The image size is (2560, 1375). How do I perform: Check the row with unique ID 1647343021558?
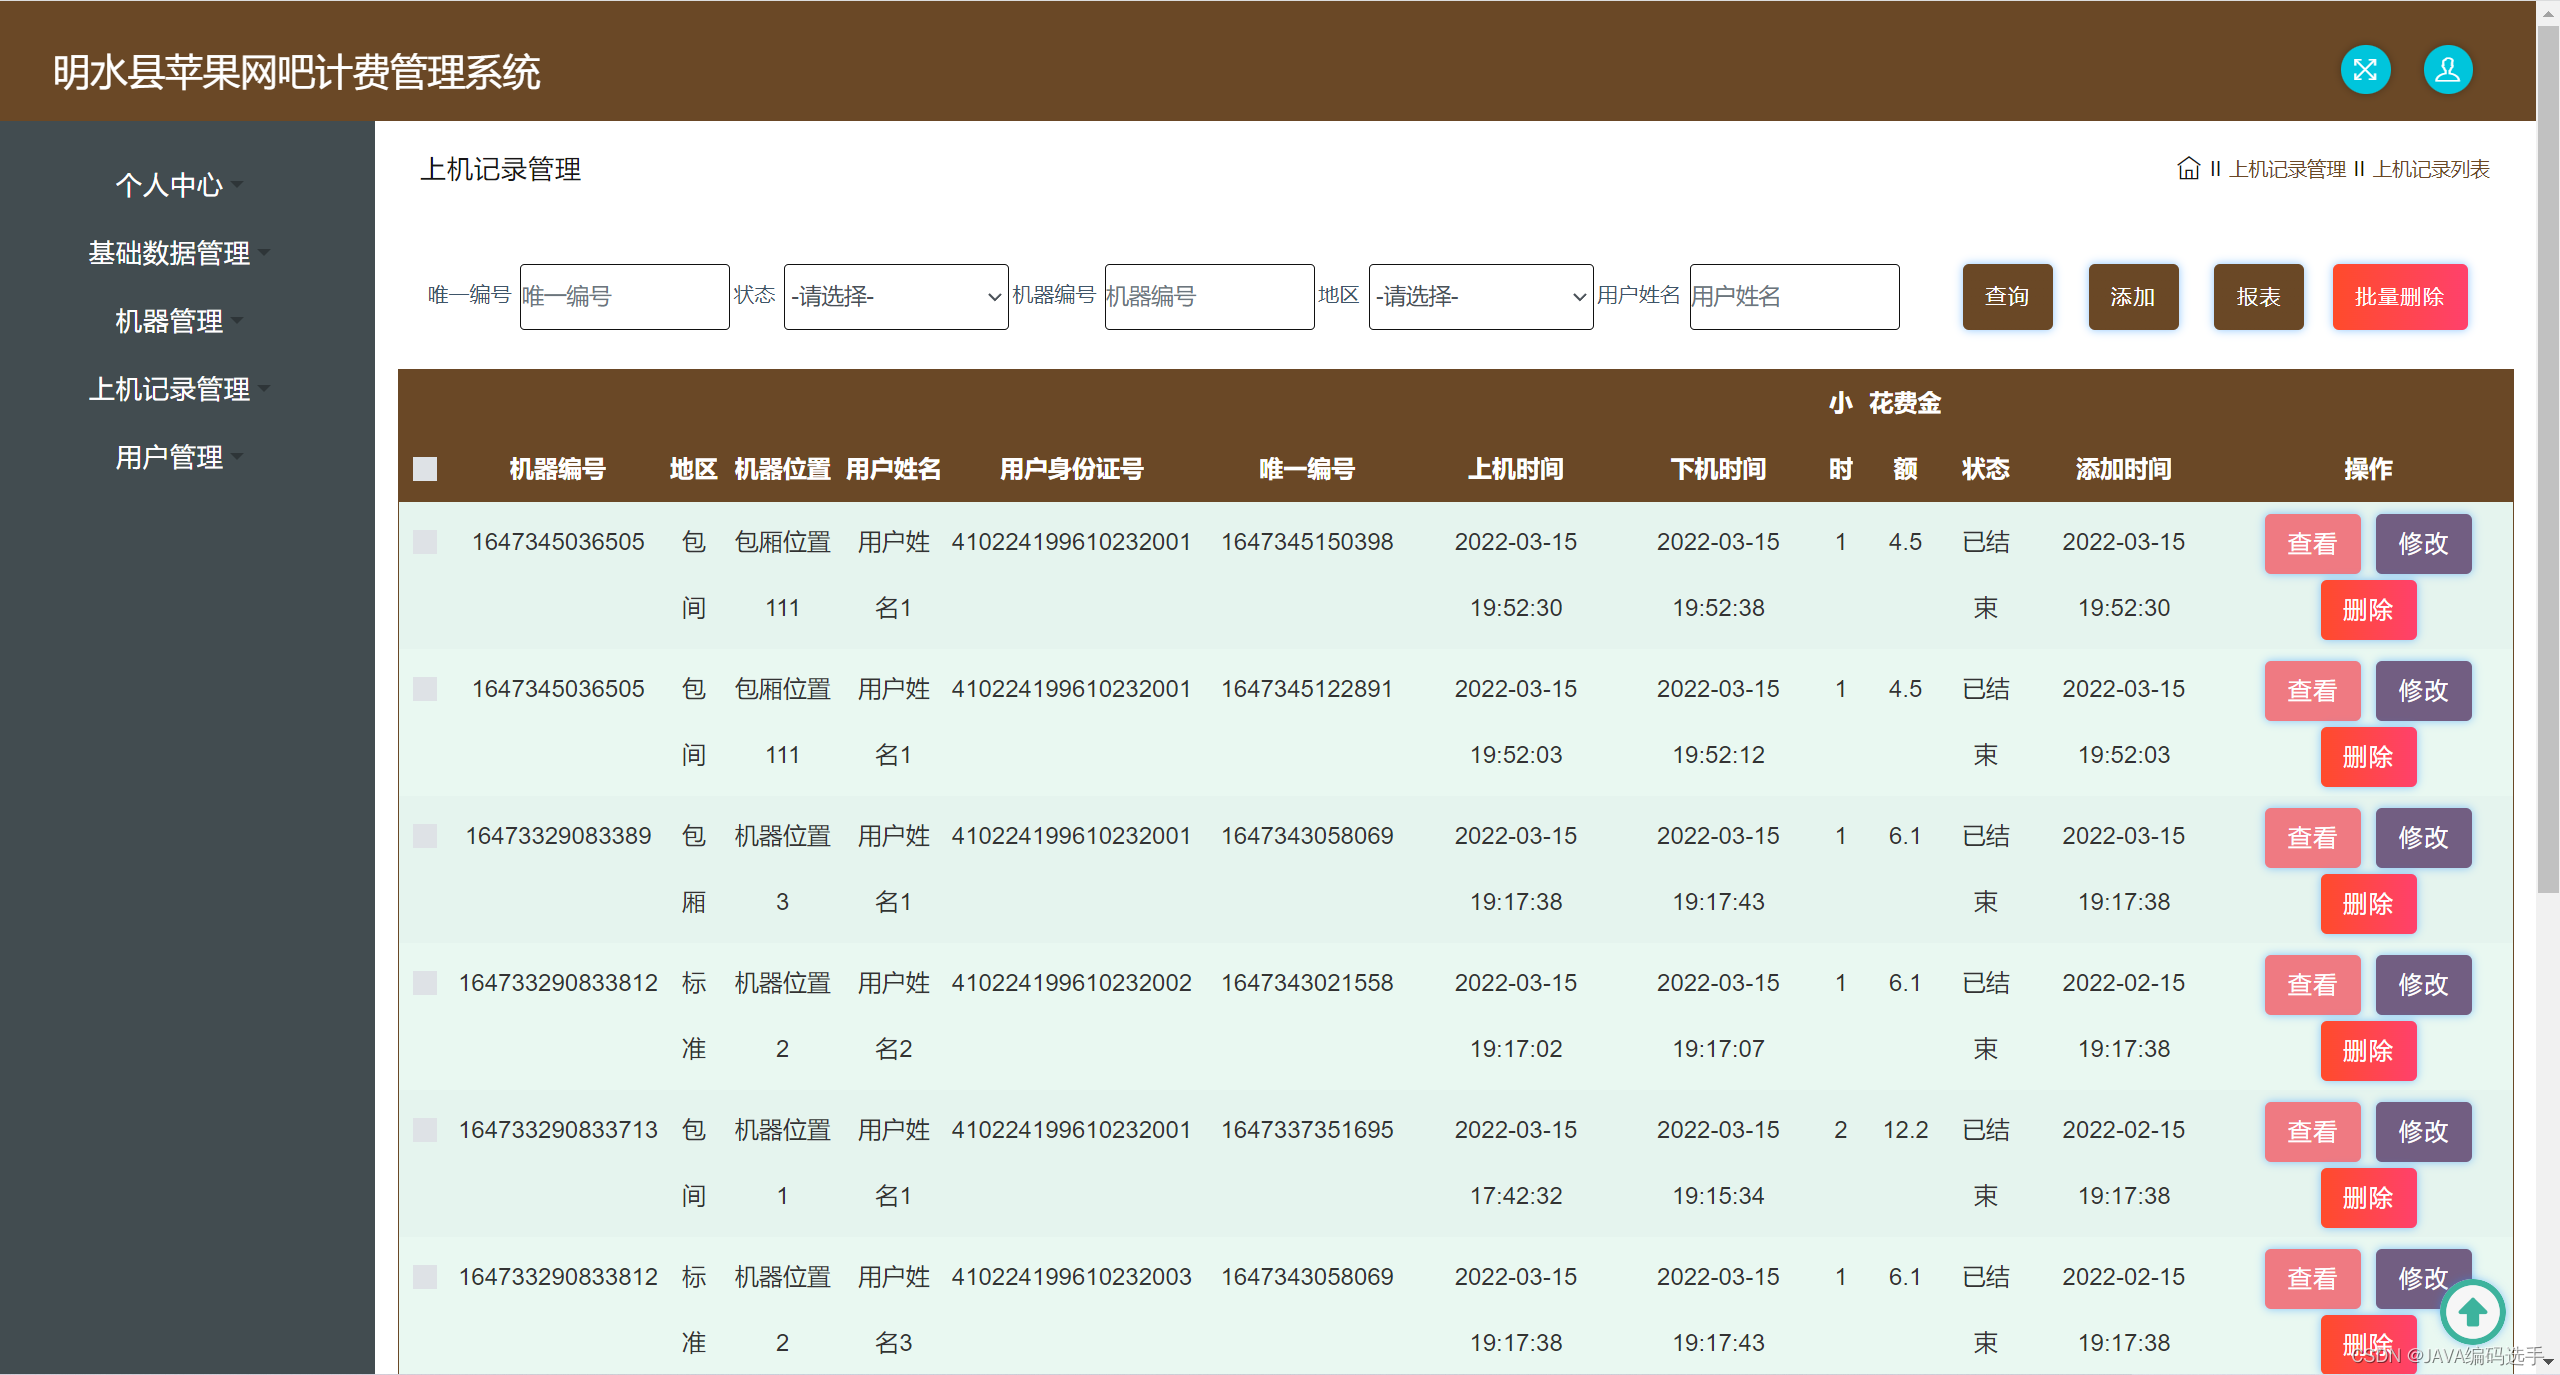[425, 983]
